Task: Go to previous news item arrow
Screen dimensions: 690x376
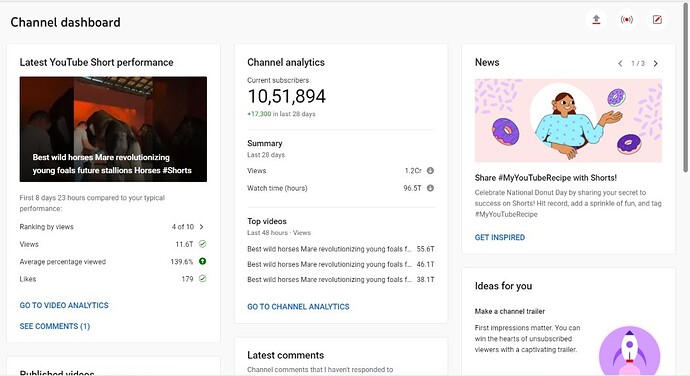Action: tap(620, 63)
